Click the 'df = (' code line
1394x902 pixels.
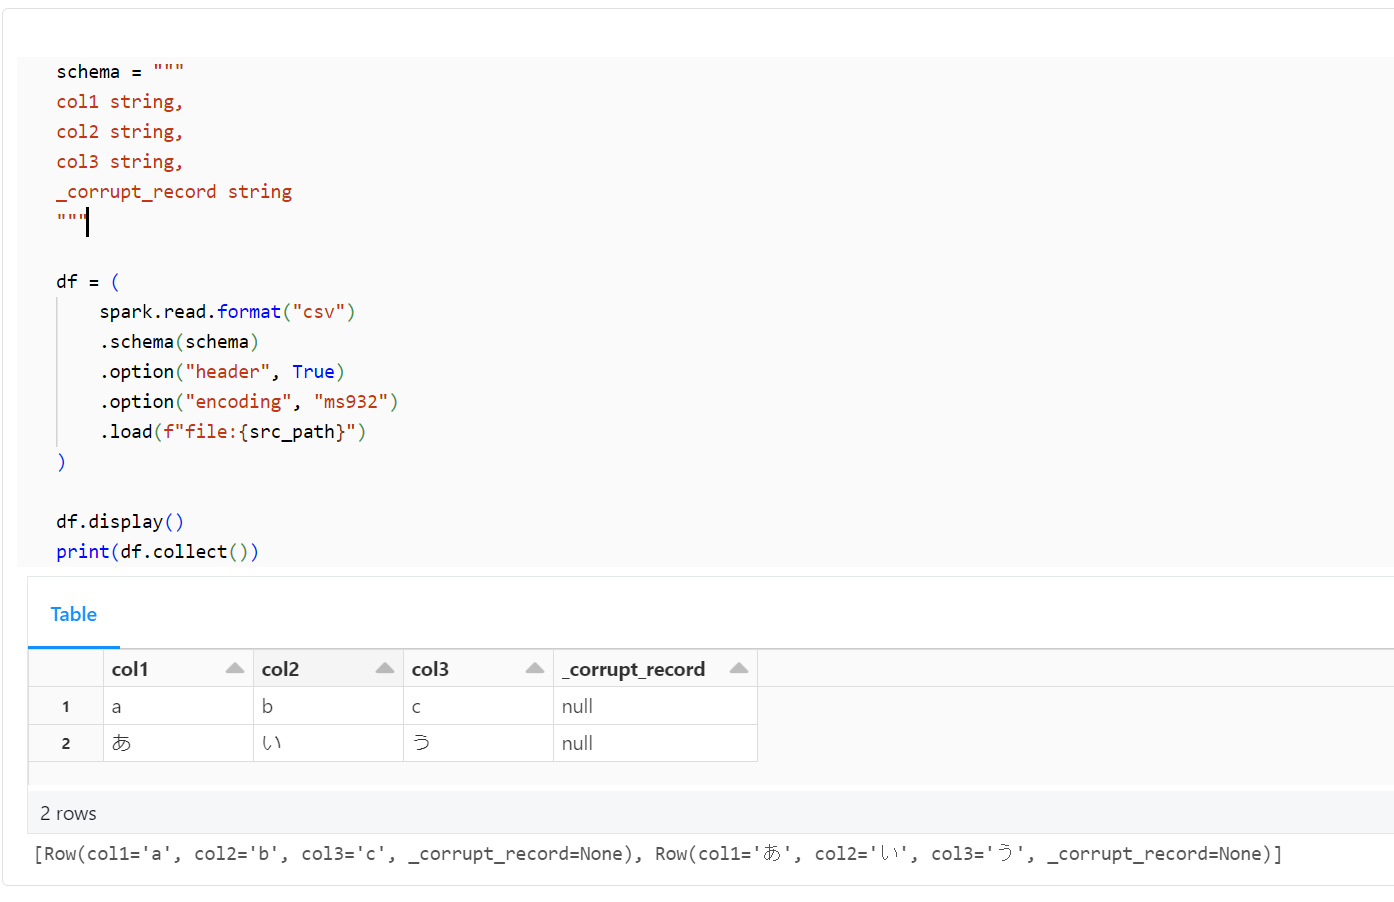[x=88, y=282]
